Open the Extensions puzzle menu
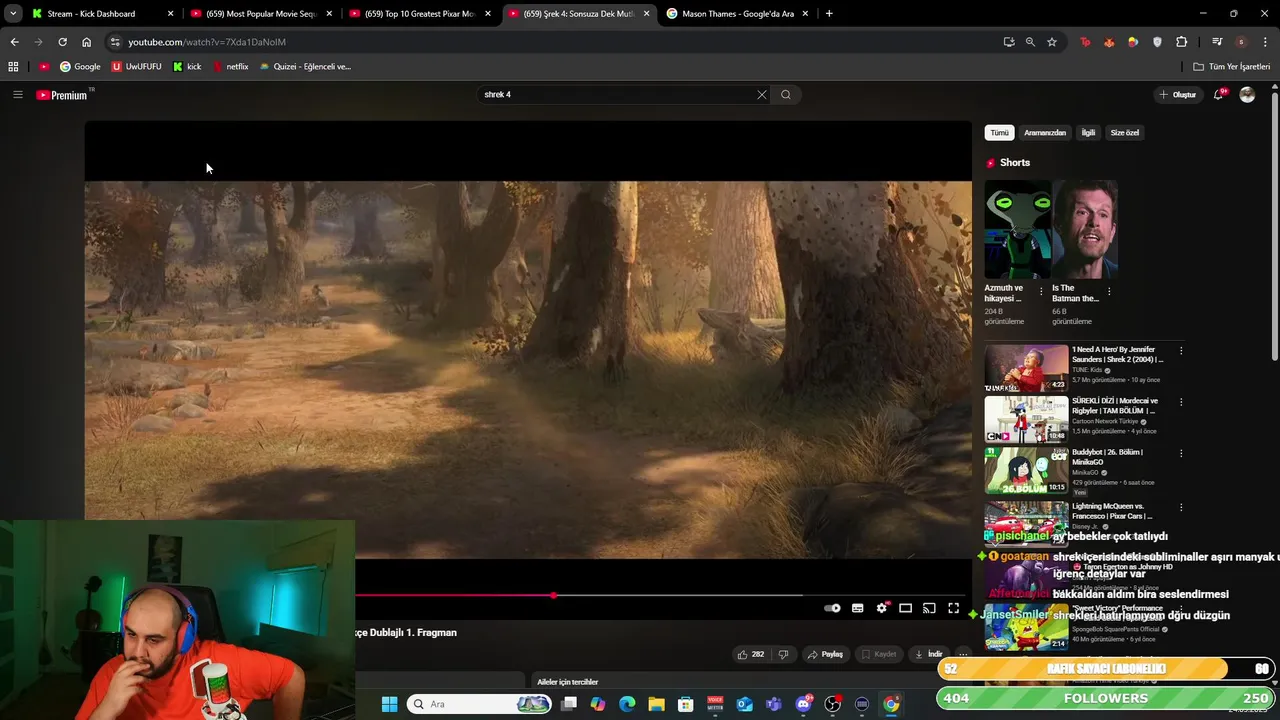 click(1182, 42)
